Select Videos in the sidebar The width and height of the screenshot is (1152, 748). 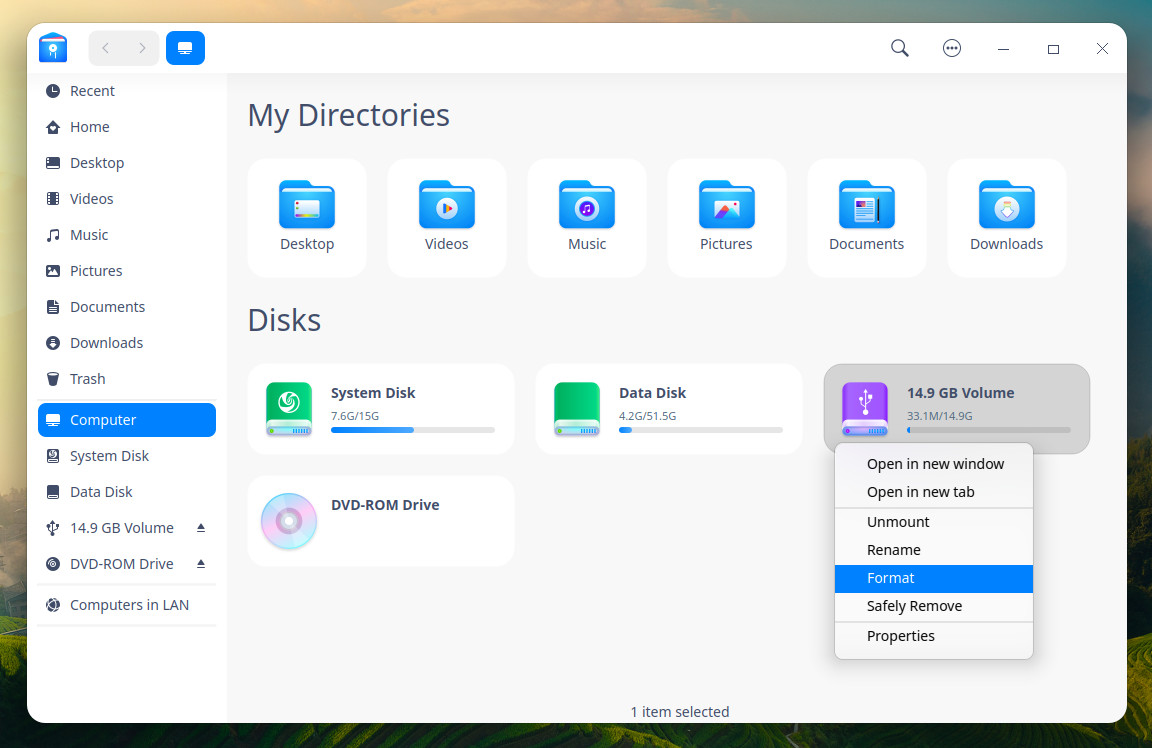coord(126,199)
